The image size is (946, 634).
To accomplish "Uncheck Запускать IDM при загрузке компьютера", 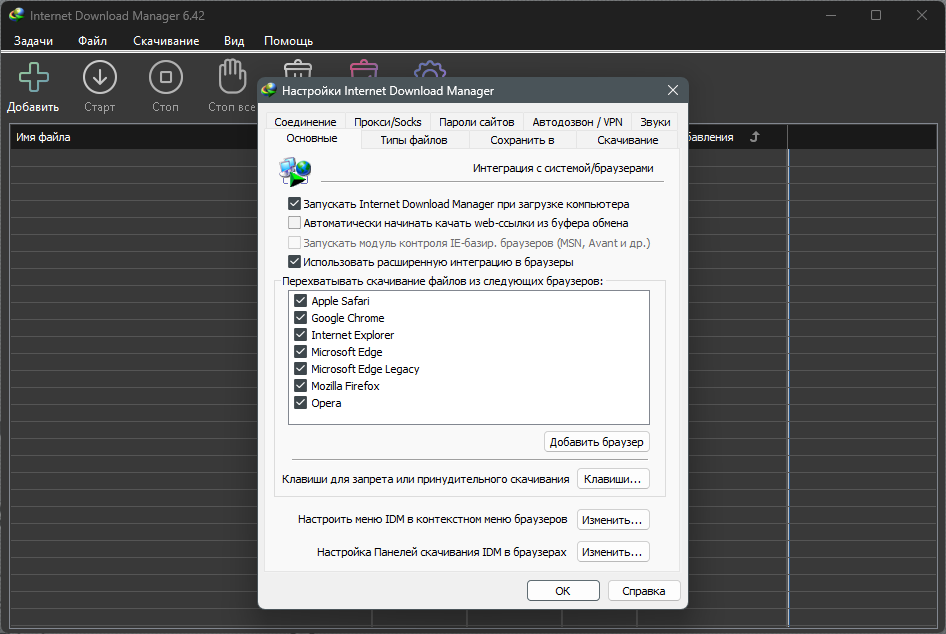I will [x=295, y=203].
